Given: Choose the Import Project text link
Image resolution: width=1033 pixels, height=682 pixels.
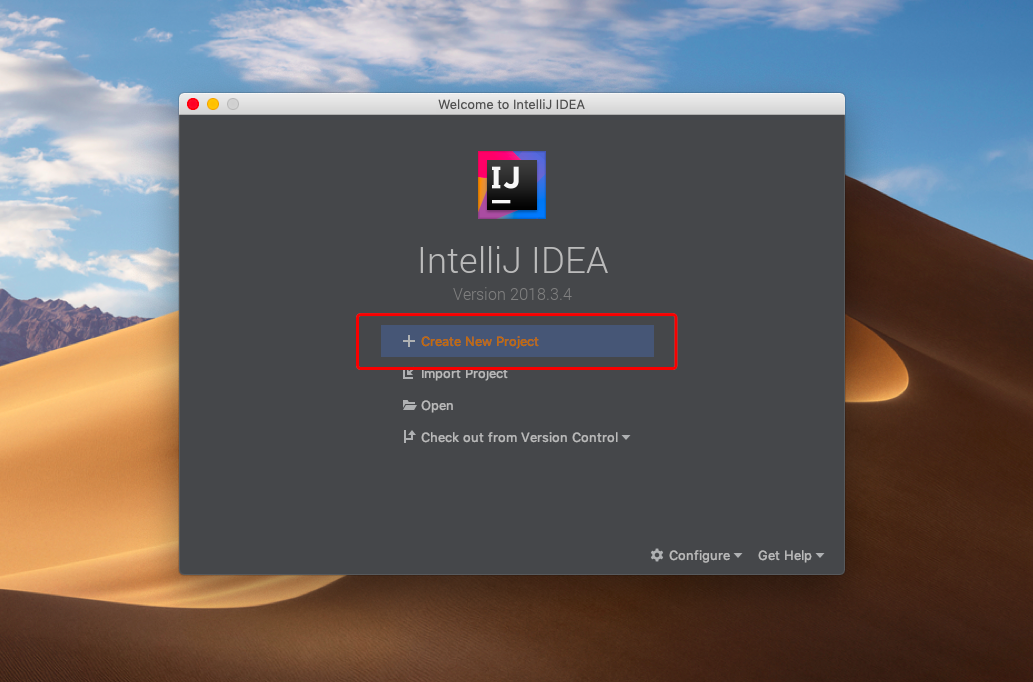Looking at the screenshot, I should point(464,373).
